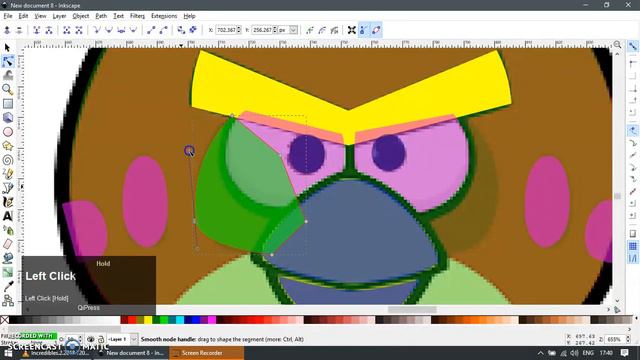Open the px units dropdown
Viewport: 640px width, 360px height.
[x=293, y=30]
